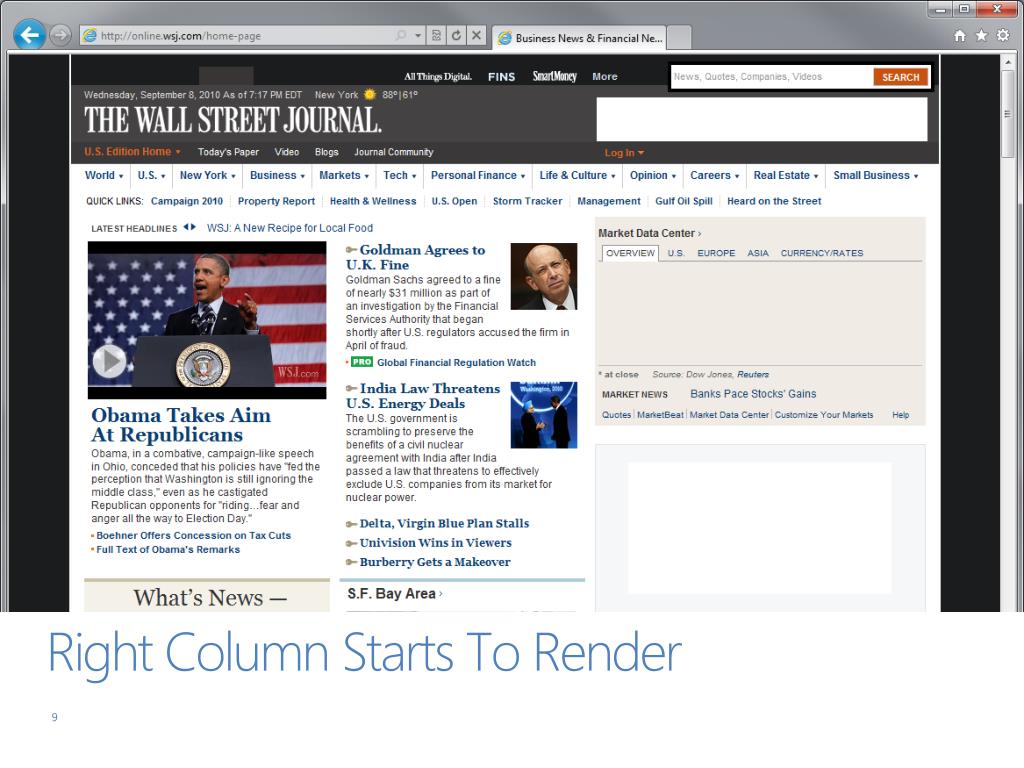Open the browser Home icon
The image size is (1024, 768).
pyautogui.click(x=959, y=36)
